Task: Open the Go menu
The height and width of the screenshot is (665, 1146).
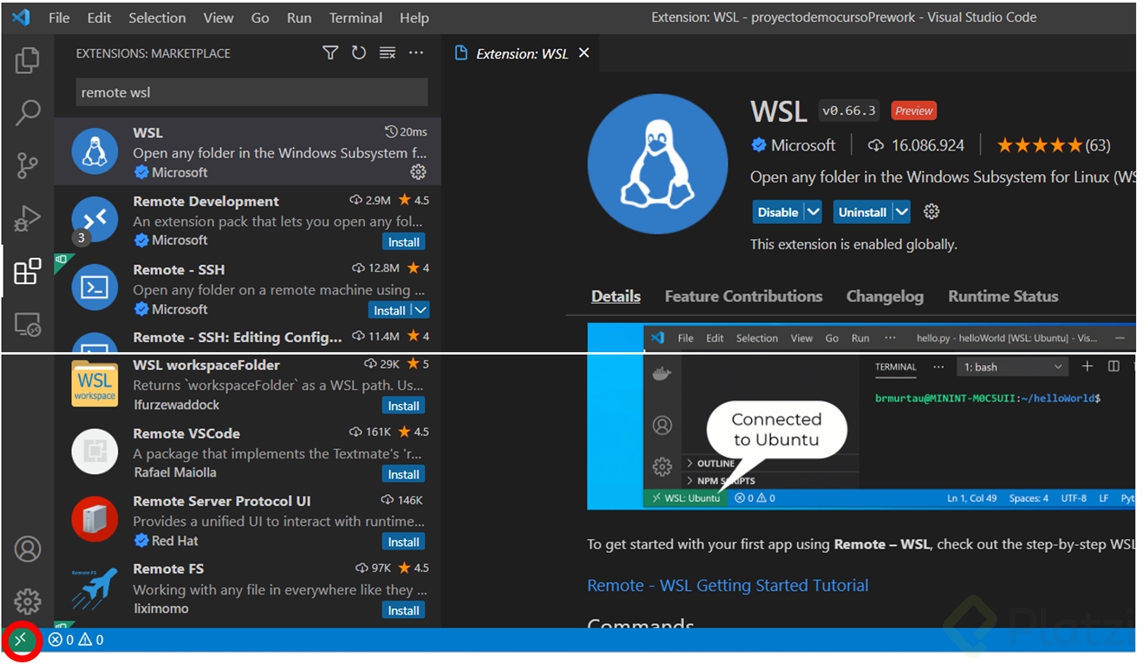Action: (x=260, y=18)
